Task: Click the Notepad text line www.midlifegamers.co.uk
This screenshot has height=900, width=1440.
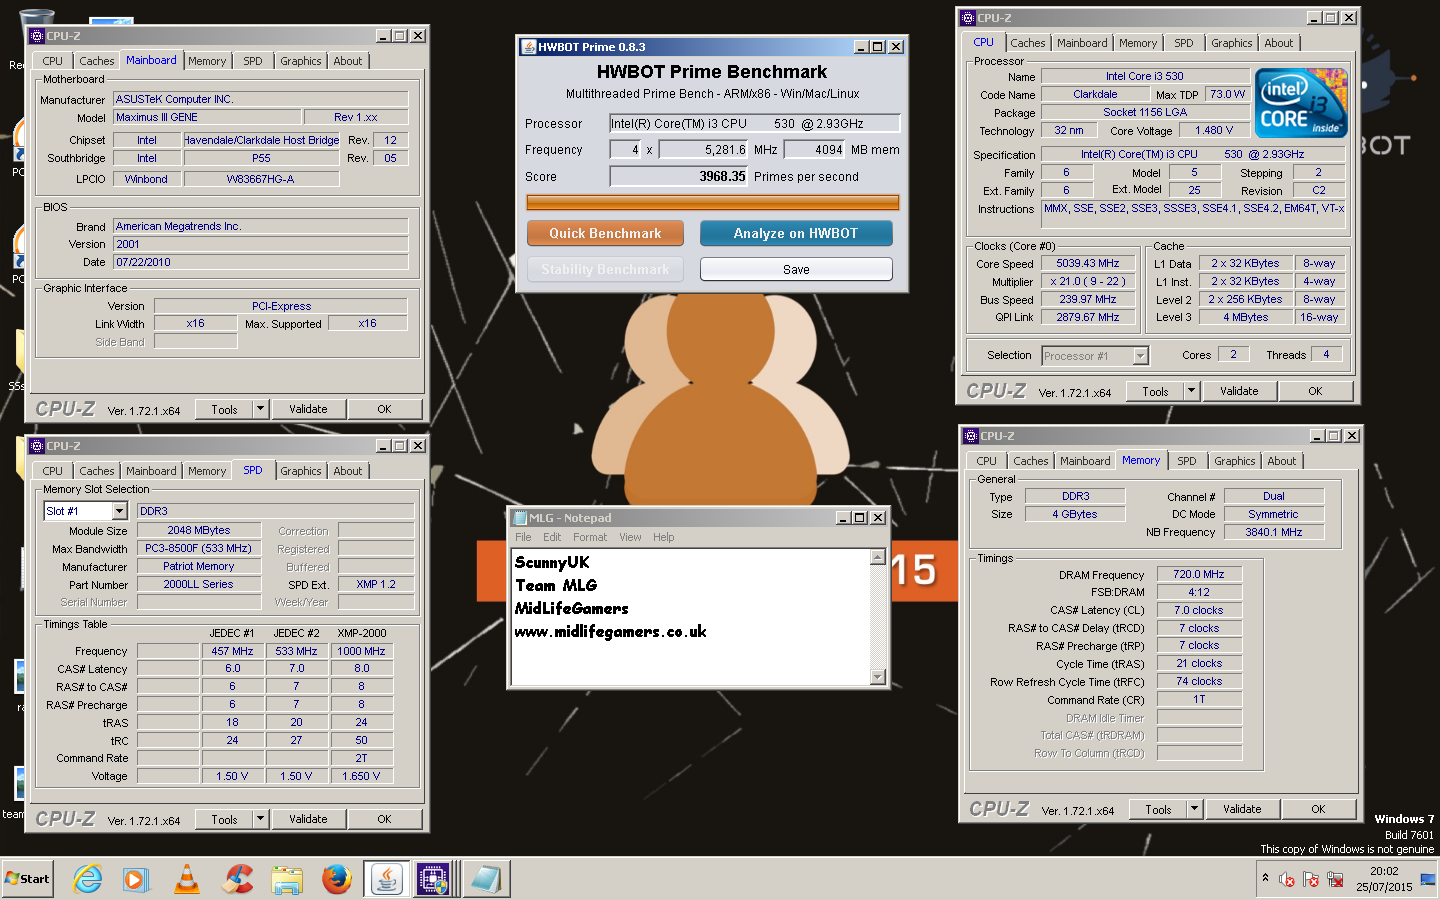Action: pos(610,632)
